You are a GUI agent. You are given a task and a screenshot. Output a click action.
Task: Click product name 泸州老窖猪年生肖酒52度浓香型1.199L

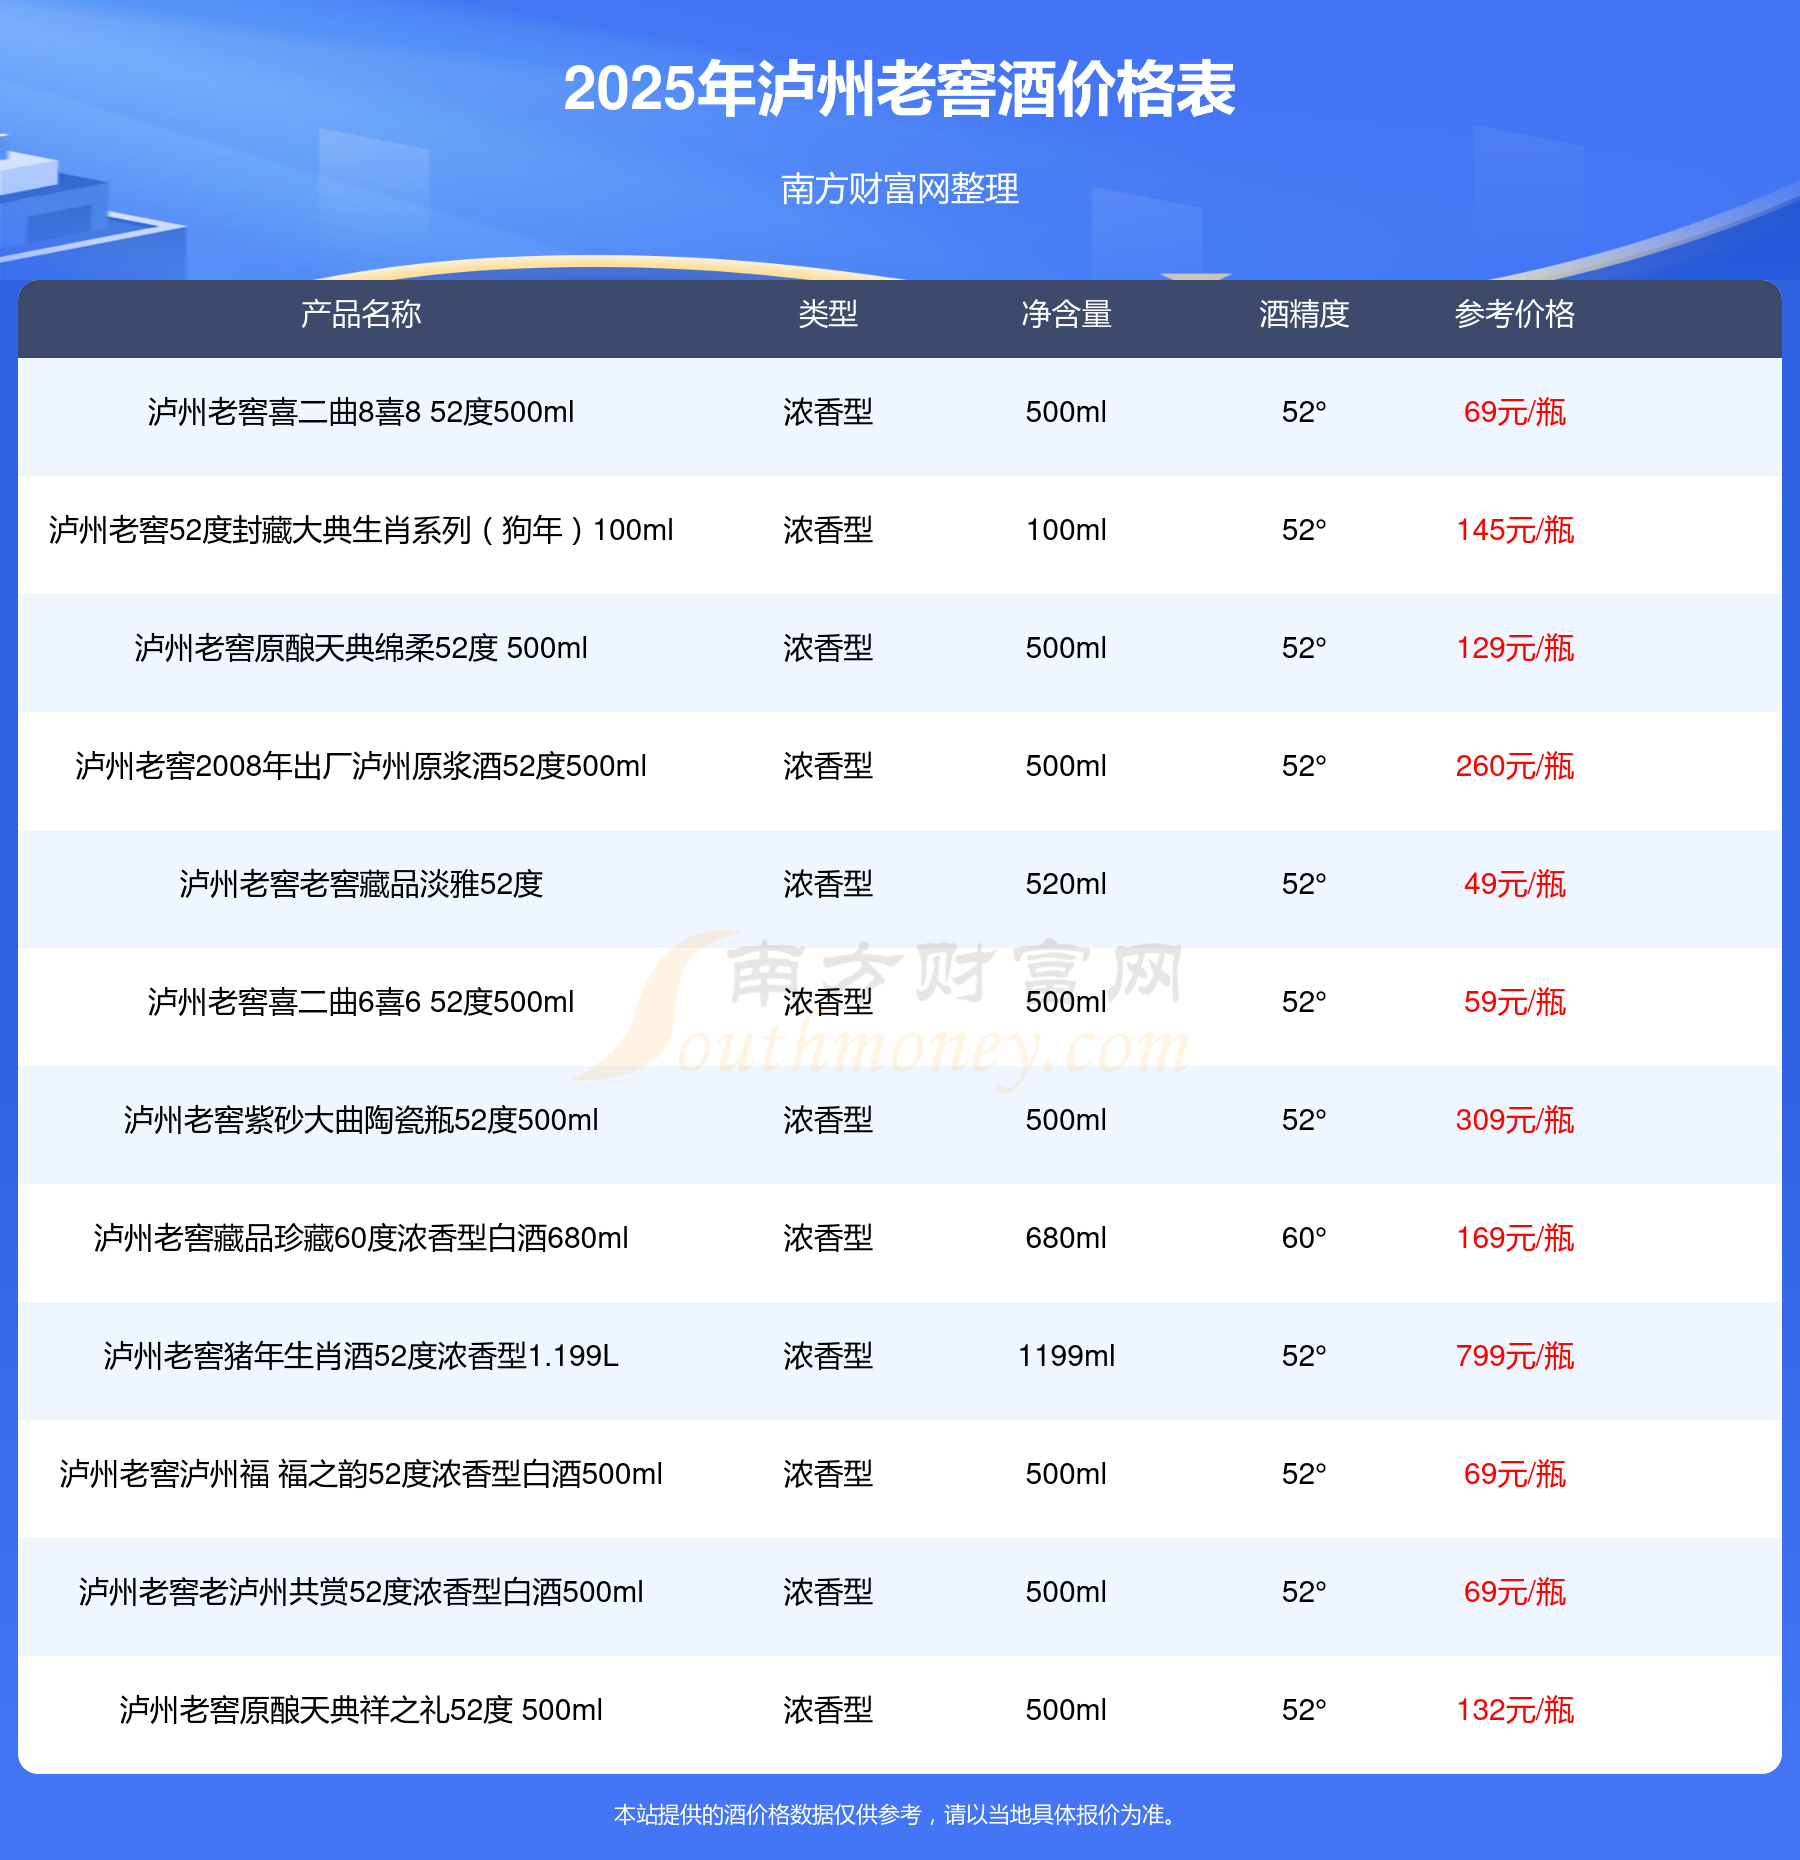[x=361, y=1356]
